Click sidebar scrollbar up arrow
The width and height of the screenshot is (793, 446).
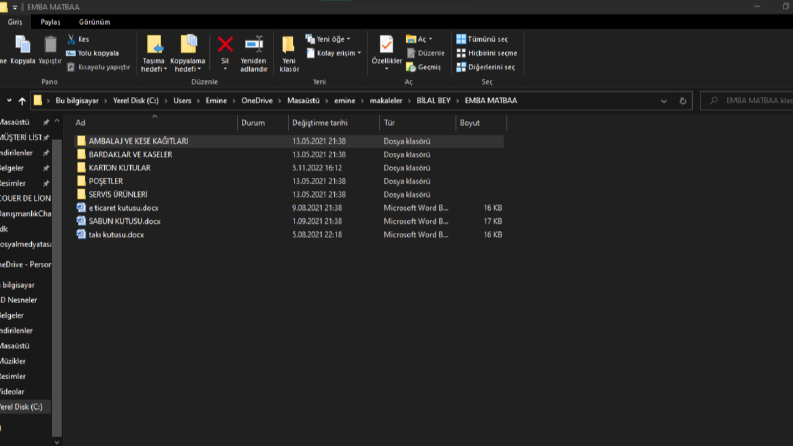(x=57, y=121)
